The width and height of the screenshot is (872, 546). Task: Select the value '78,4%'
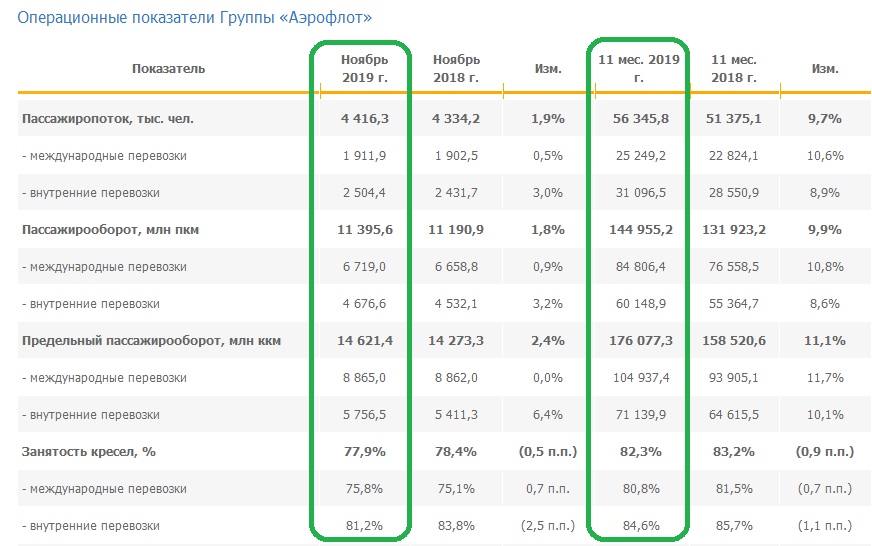click(456, 452)
